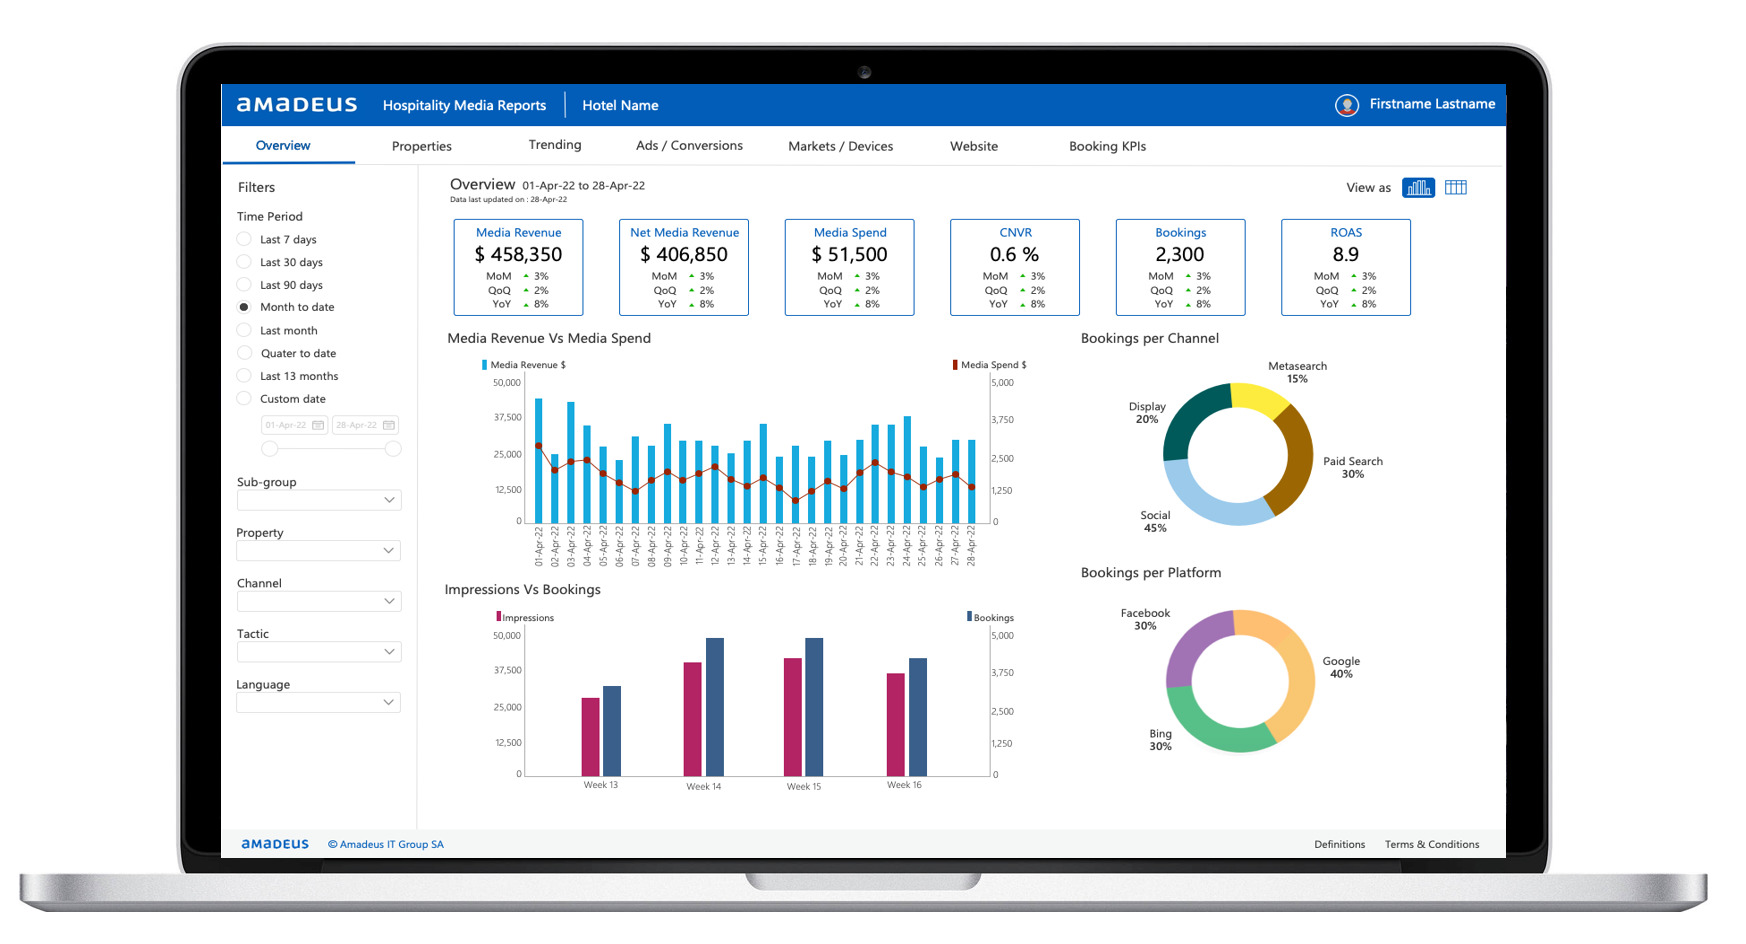Click the Hotel Name header label
The image size is (1746, 944).
[x=620, y=105]
